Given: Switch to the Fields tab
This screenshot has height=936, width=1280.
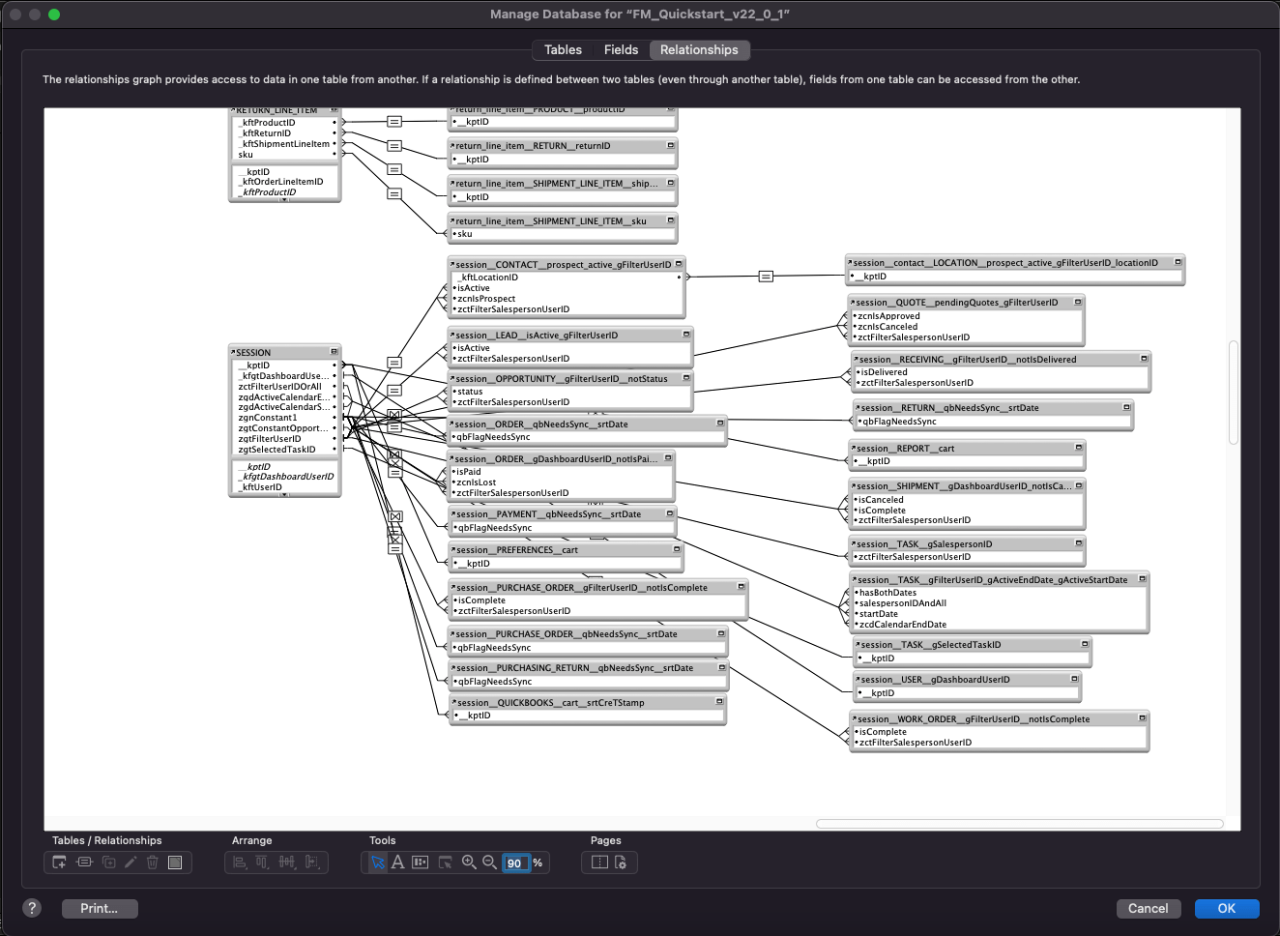Looking at the screenshot, I should click(x=621, y=50).
